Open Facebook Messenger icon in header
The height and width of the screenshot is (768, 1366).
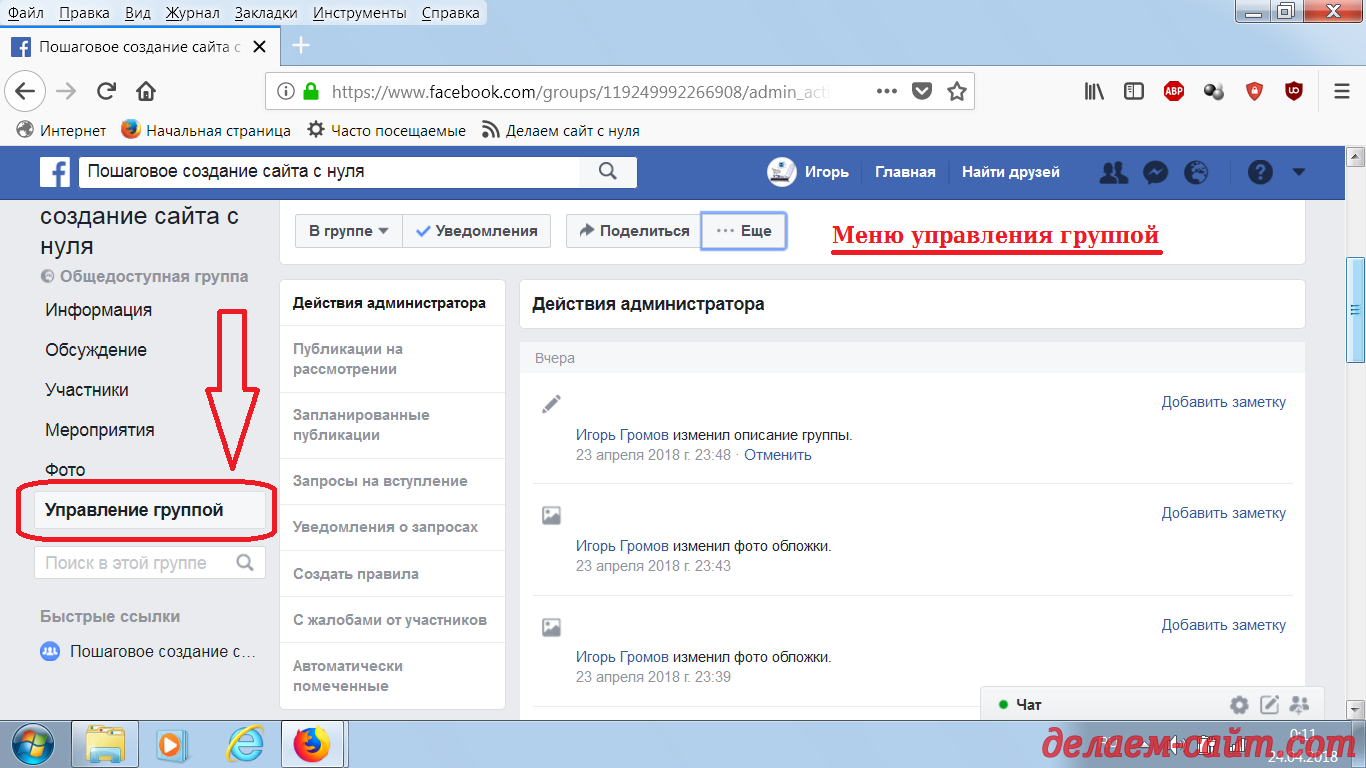tap(1154, 172)
